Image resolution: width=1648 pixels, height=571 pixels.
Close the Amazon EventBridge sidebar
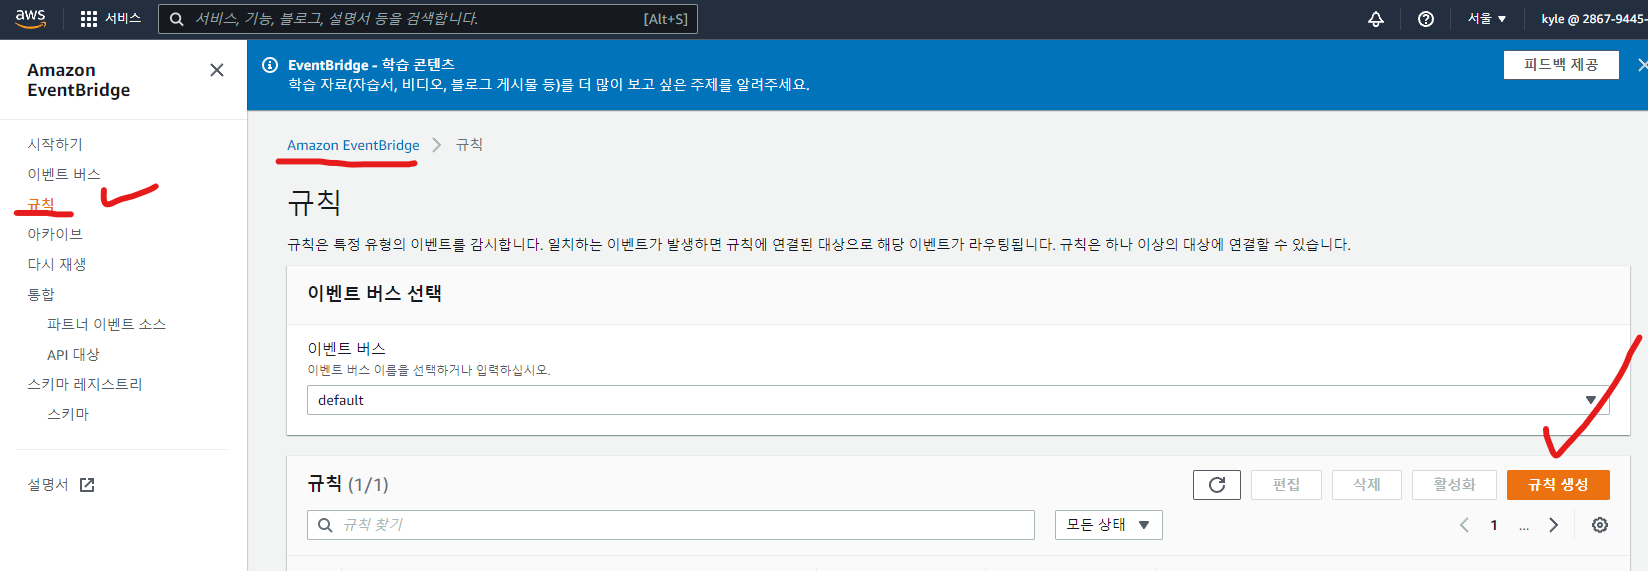(x=217, y=70)
